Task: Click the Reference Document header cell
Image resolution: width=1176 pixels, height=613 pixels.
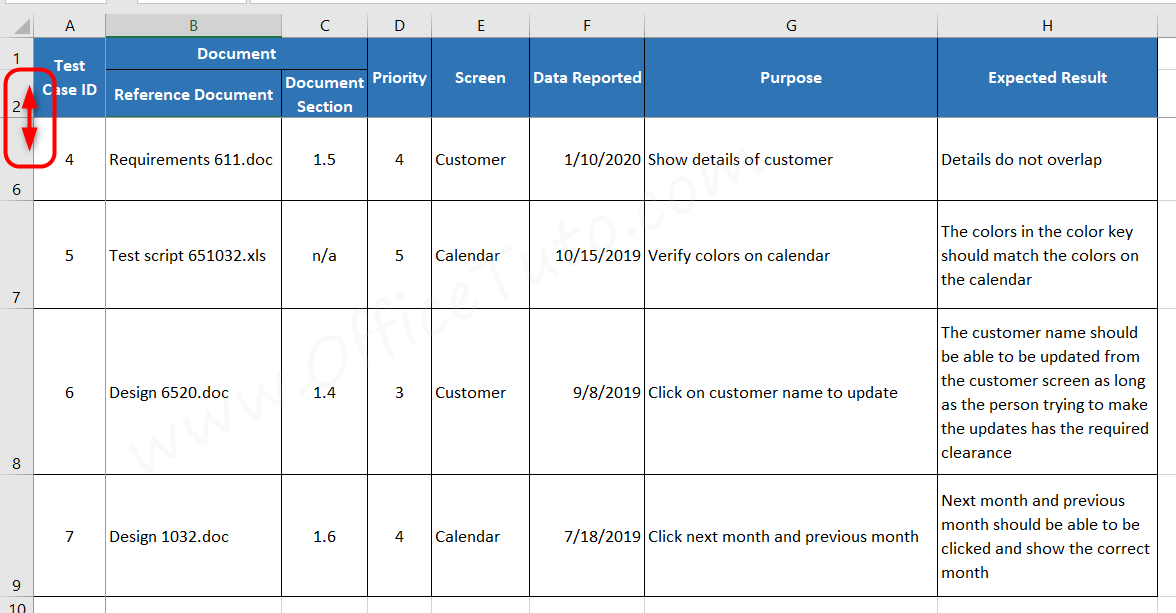Action: [x=194, y=95]
